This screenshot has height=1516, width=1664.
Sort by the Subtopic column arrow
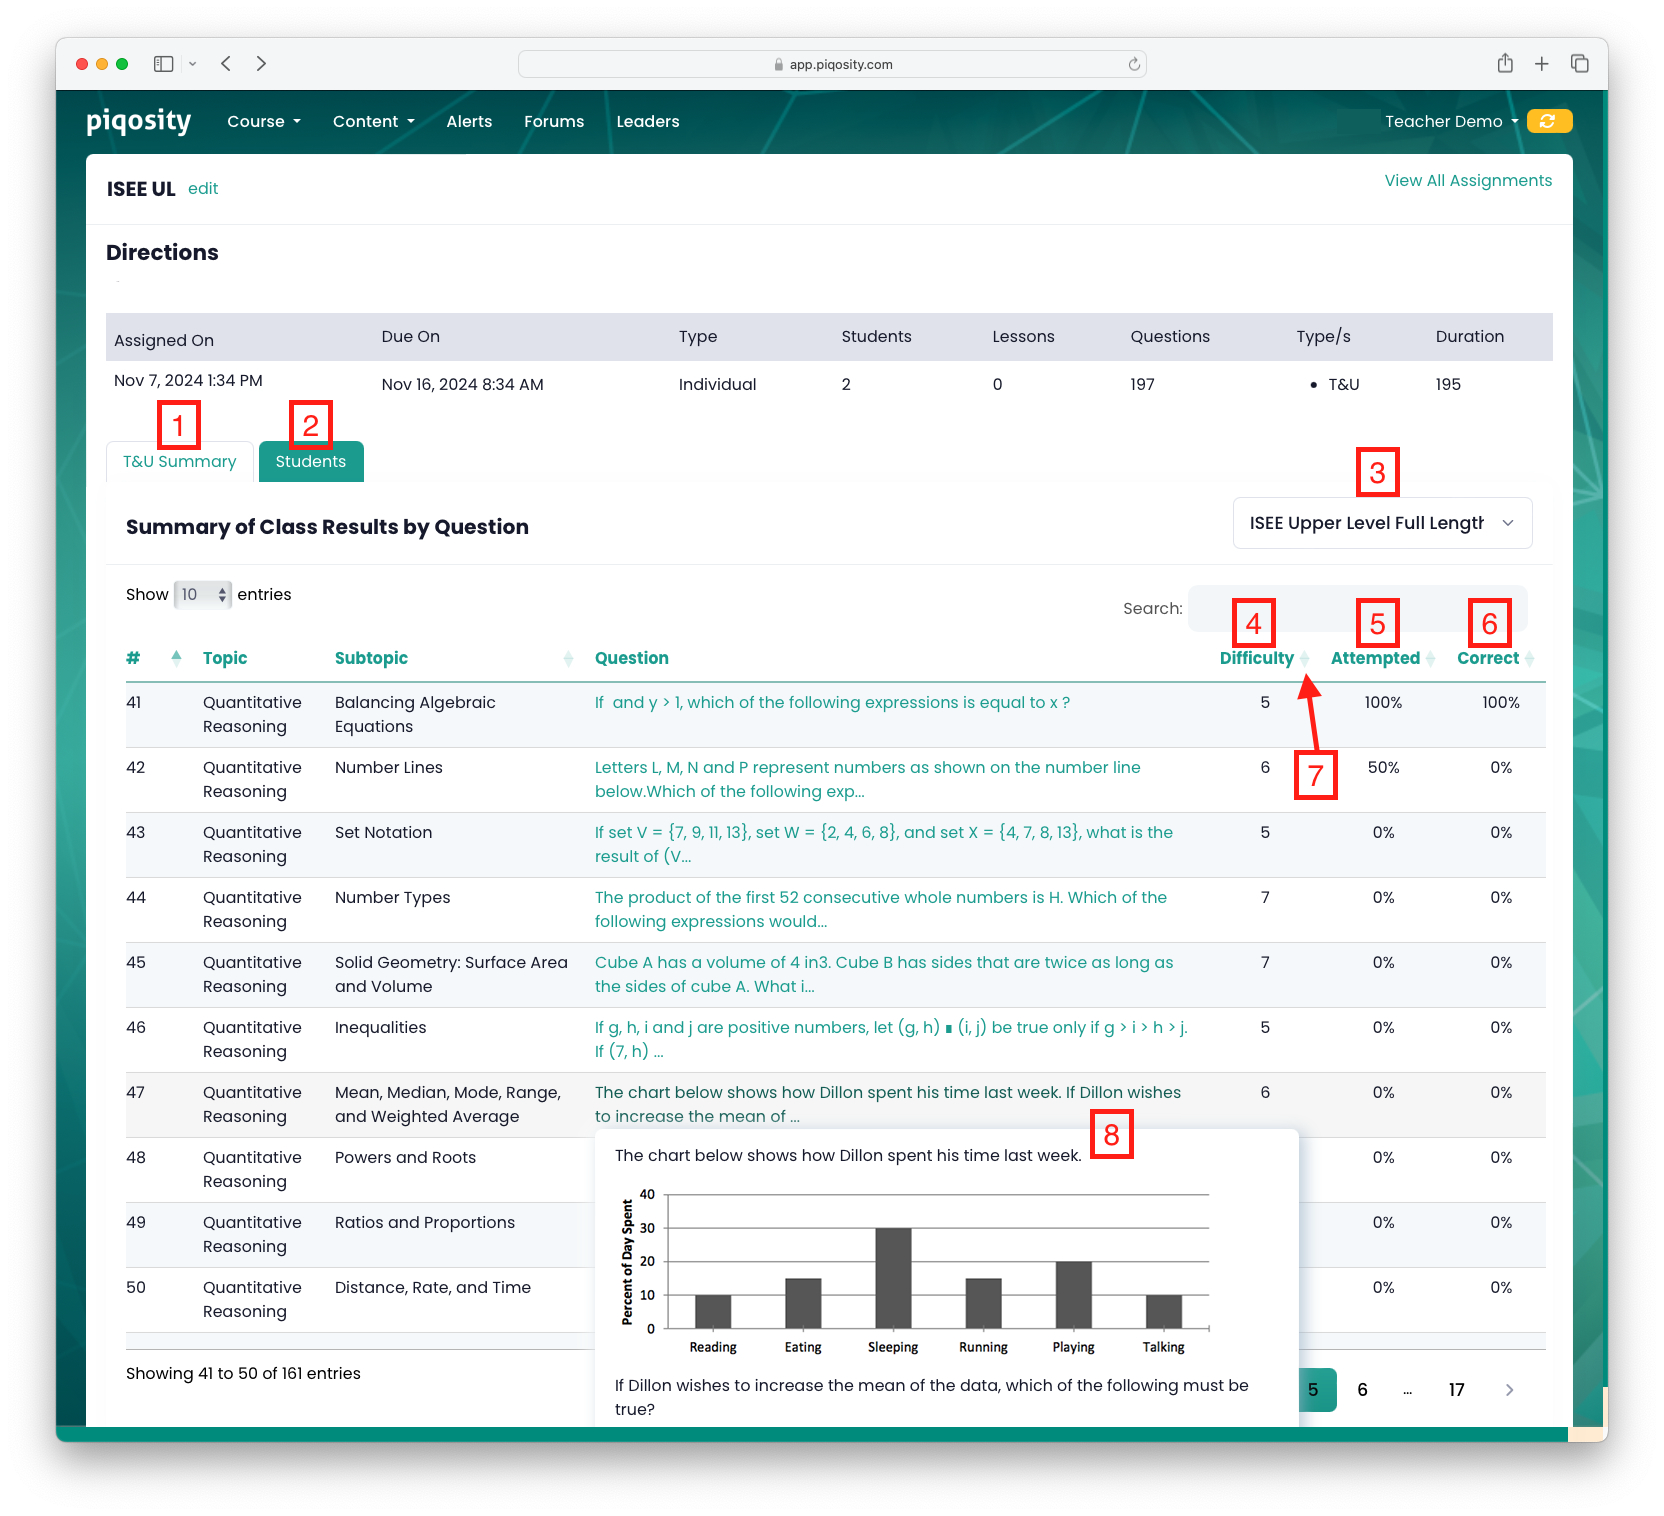point(568,658)
